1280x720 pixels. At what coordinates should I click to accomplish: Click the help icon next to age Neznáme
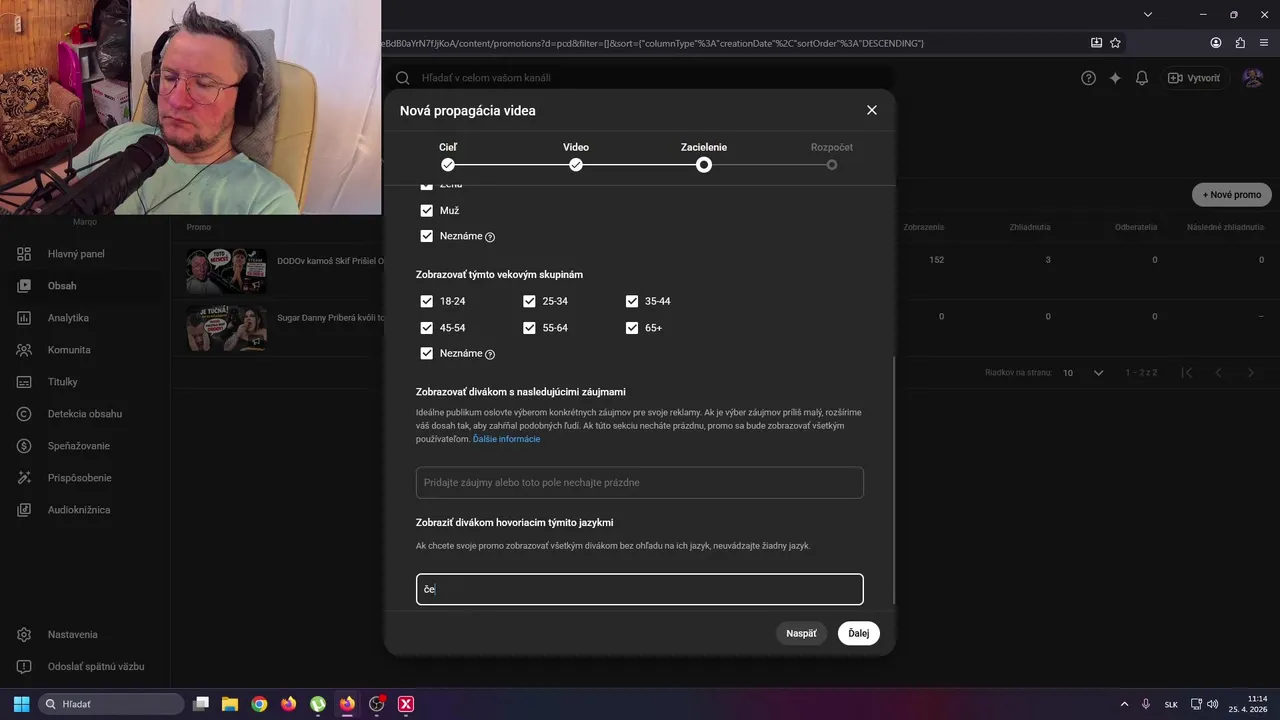tap(490, 354)
